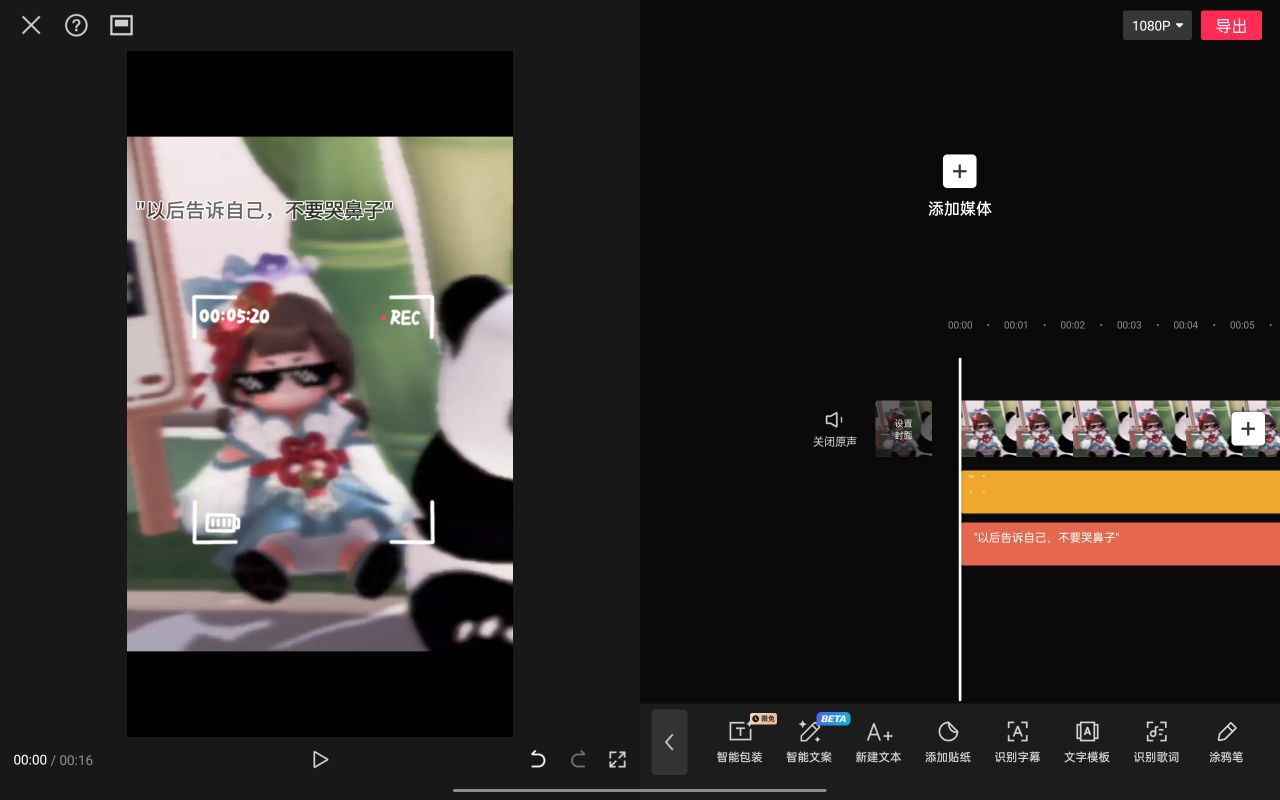This screenshot has height=800, width=1280.
Task: Undo the last edit
Action: (x=538, y=760)
